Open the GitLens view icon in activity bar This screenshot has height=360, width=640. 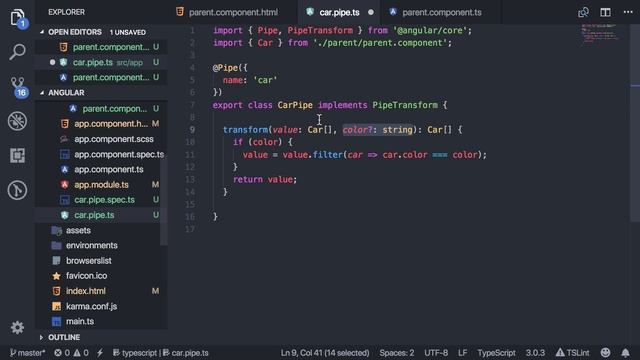click(x=17, y=190)
